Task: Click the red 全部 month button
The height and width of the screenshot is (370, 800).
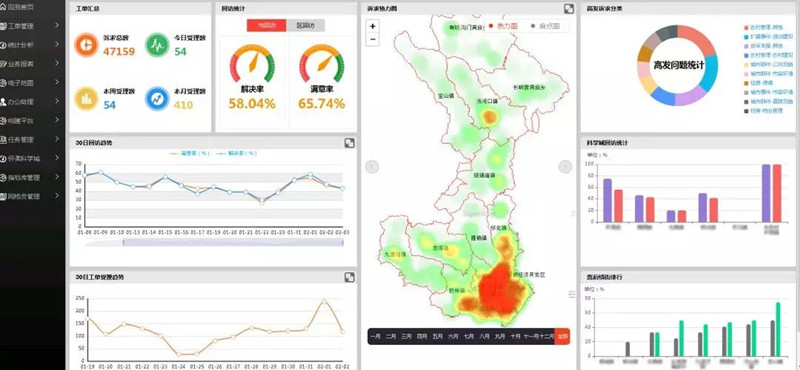Action: (x=562, y=336)
